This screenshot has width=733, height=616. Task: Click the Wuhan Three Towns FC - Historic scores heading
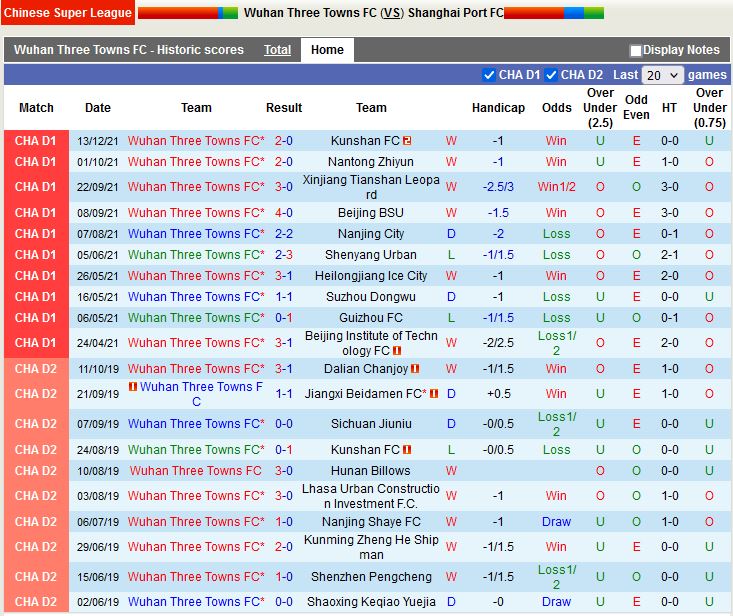(129, 50)
